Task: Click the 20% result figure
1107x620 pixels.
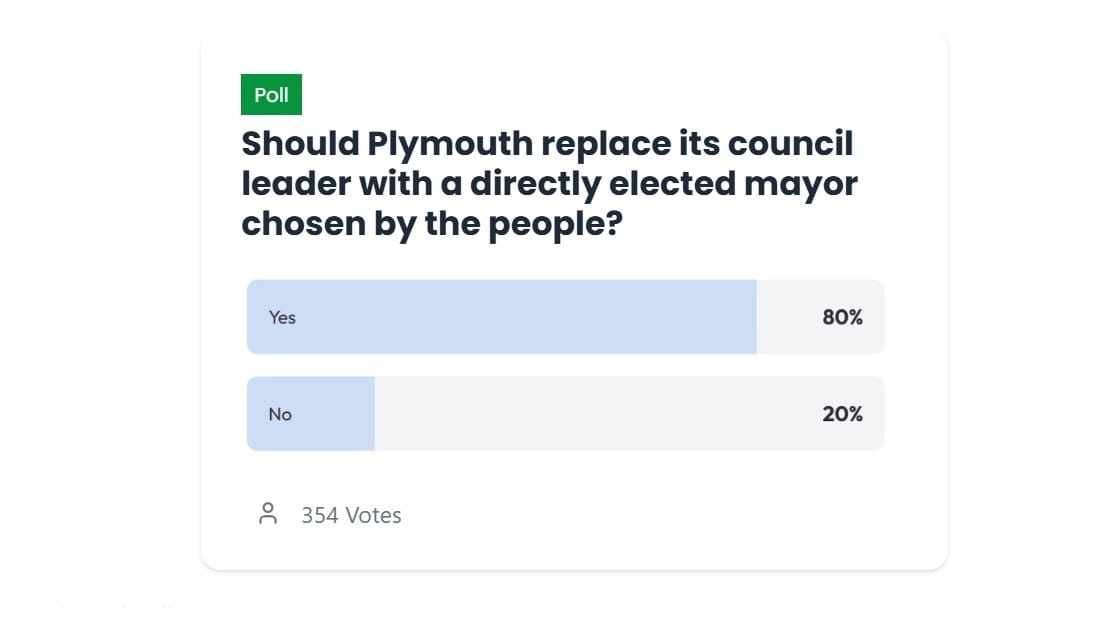Action: [x=842, y=414]
